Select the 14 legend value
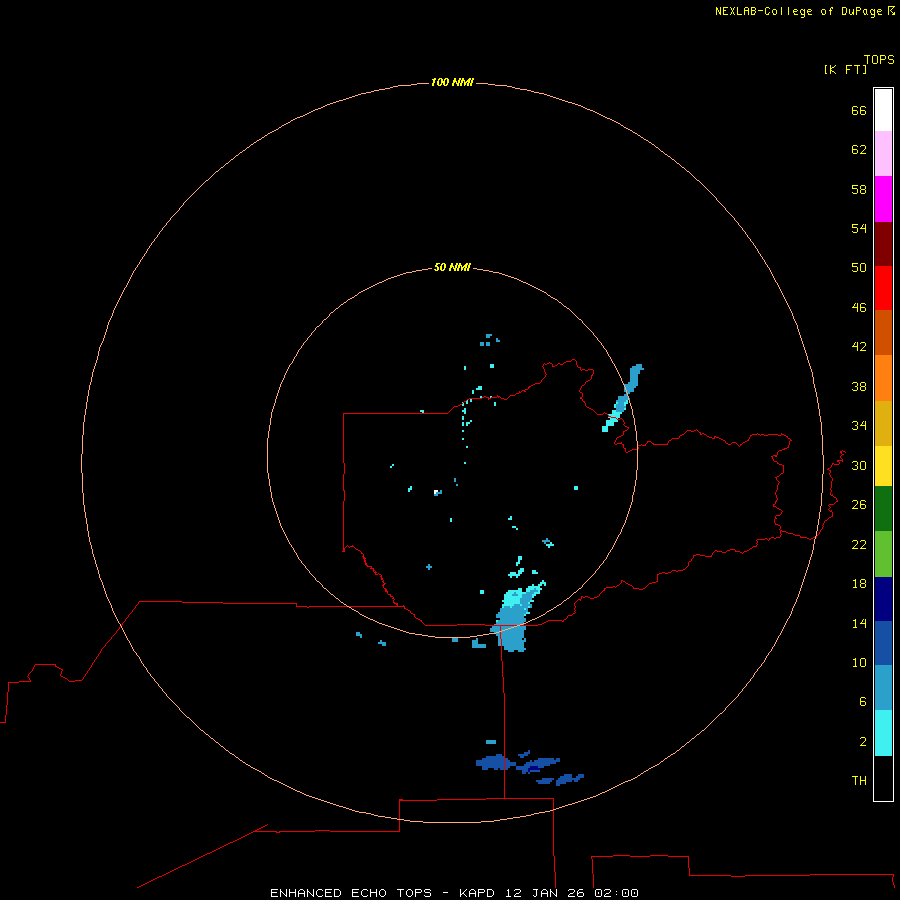 (859, 623)
